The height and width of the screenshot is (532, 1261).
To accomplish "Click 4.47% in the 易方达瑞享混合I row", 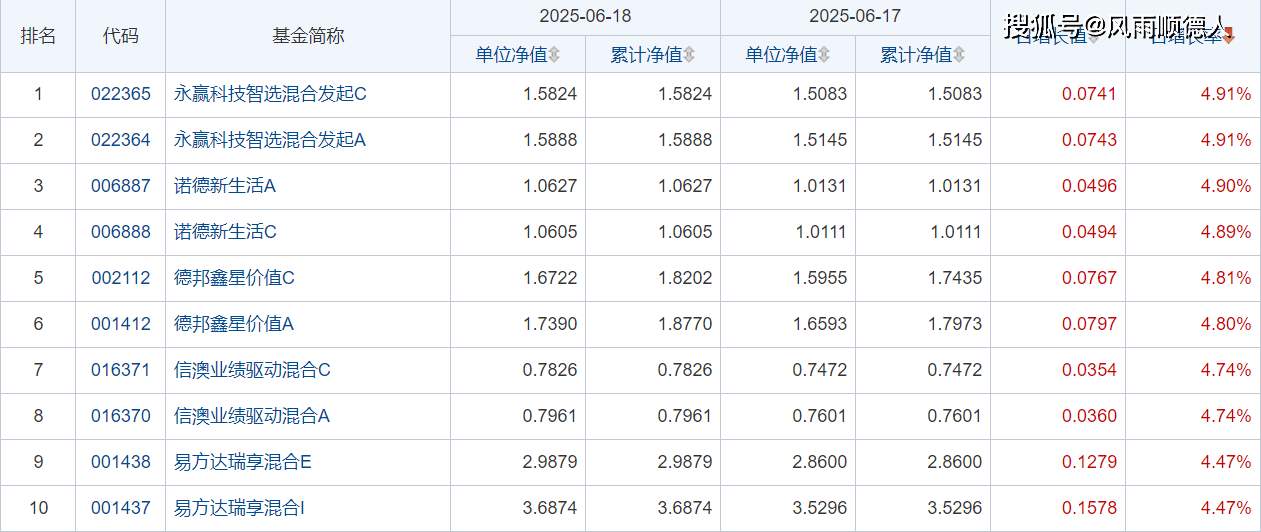I will (1226, 508).
